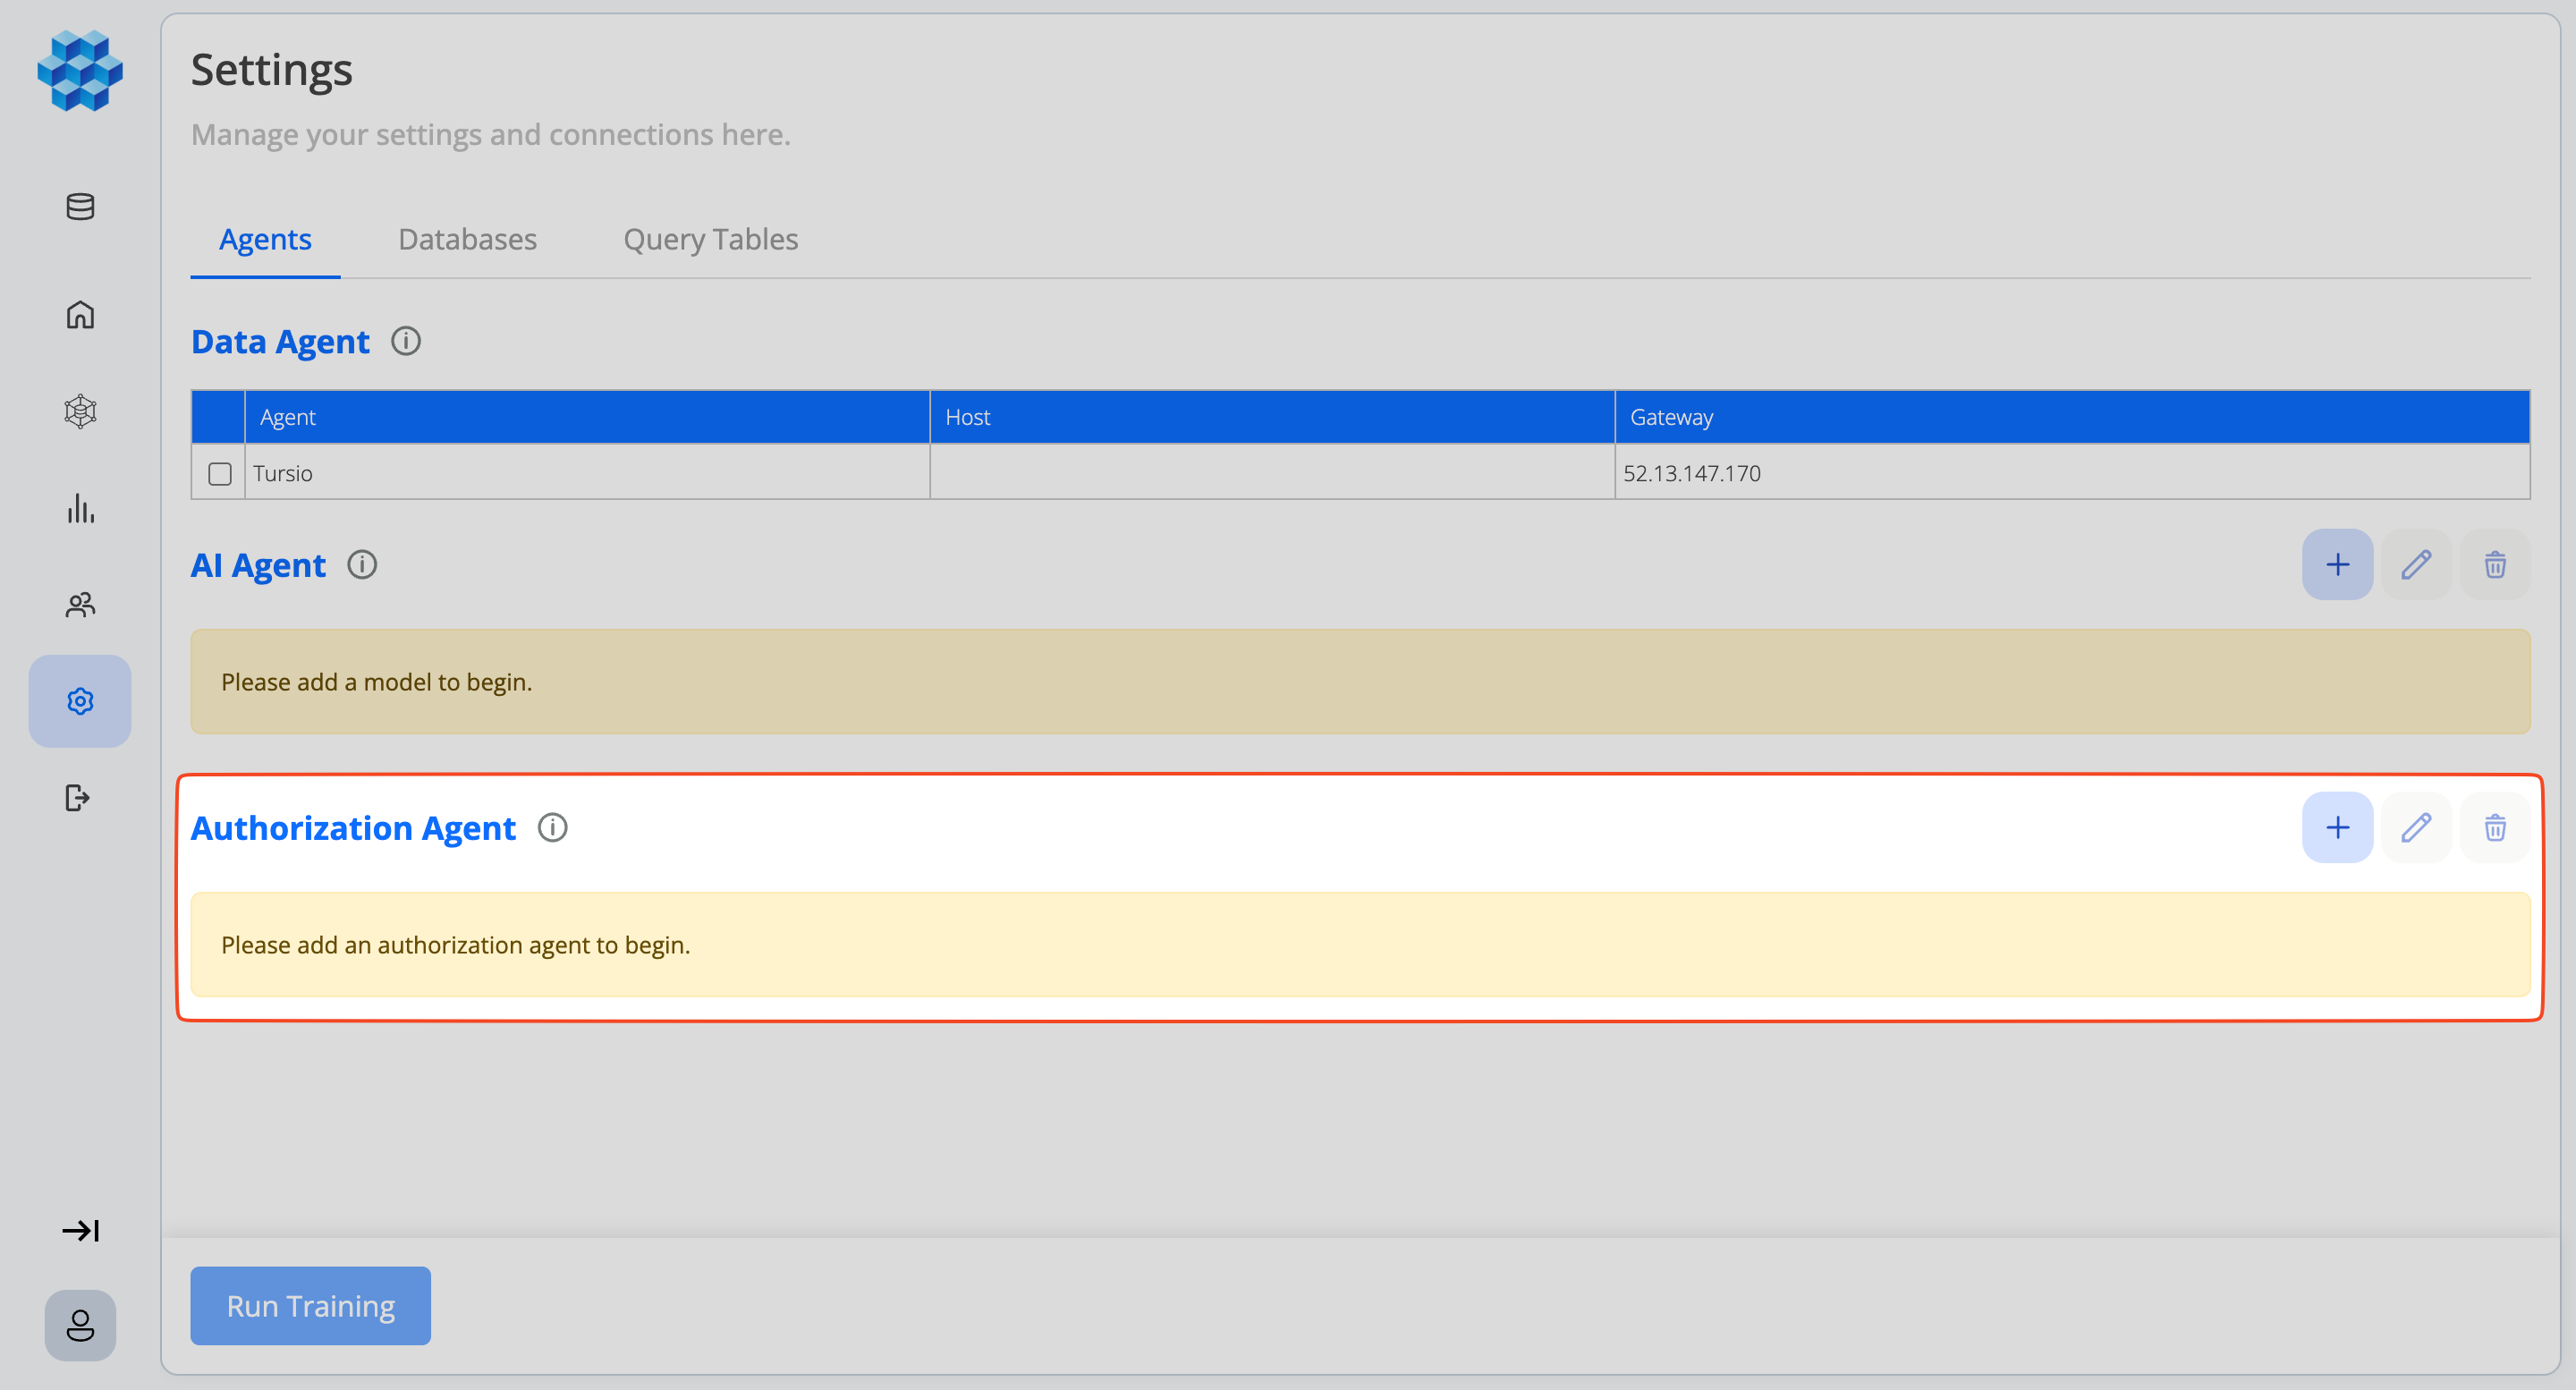Expand the sidebar with arrow icon
Viewport: 2576px width, 1390px height.
click(80, 1230)
